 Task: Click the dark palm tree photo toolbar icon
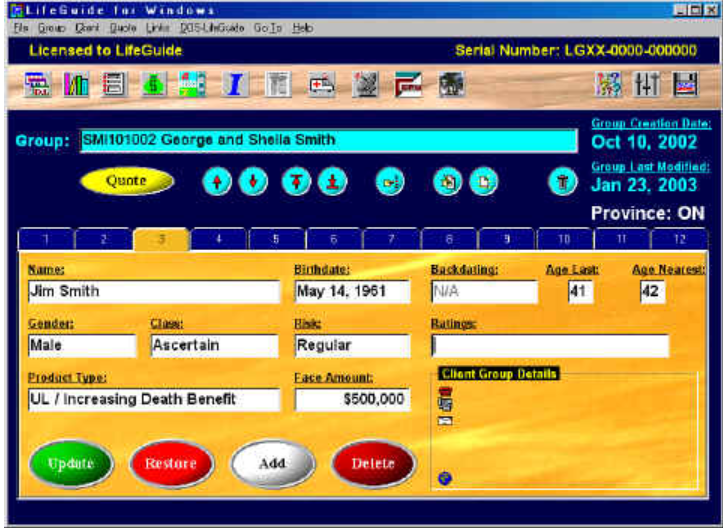[451, 84]
